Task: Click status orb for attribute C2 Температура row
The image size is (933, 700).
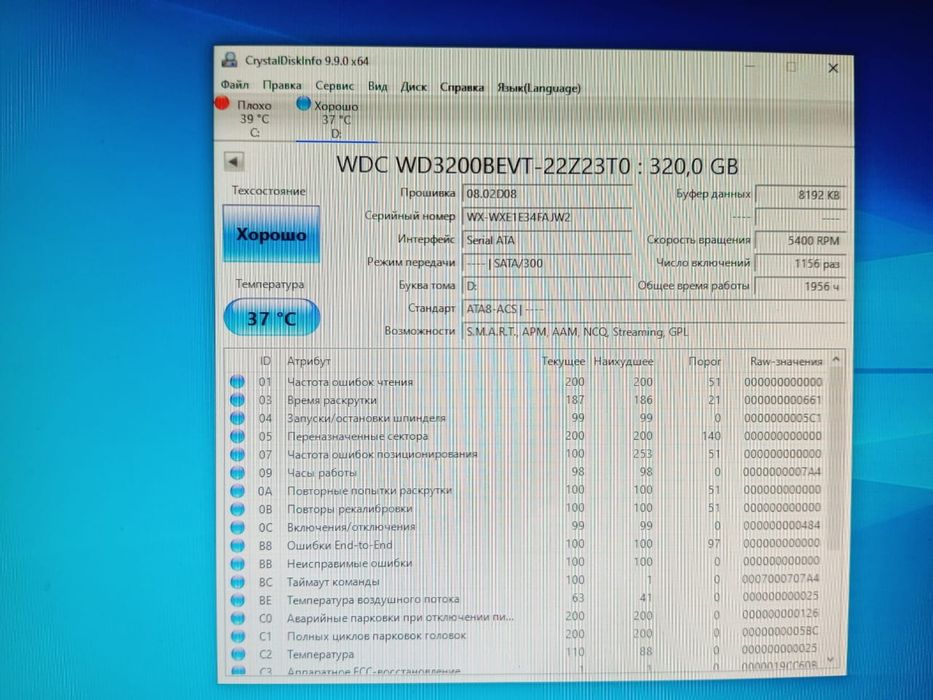Action: point(237,654)
